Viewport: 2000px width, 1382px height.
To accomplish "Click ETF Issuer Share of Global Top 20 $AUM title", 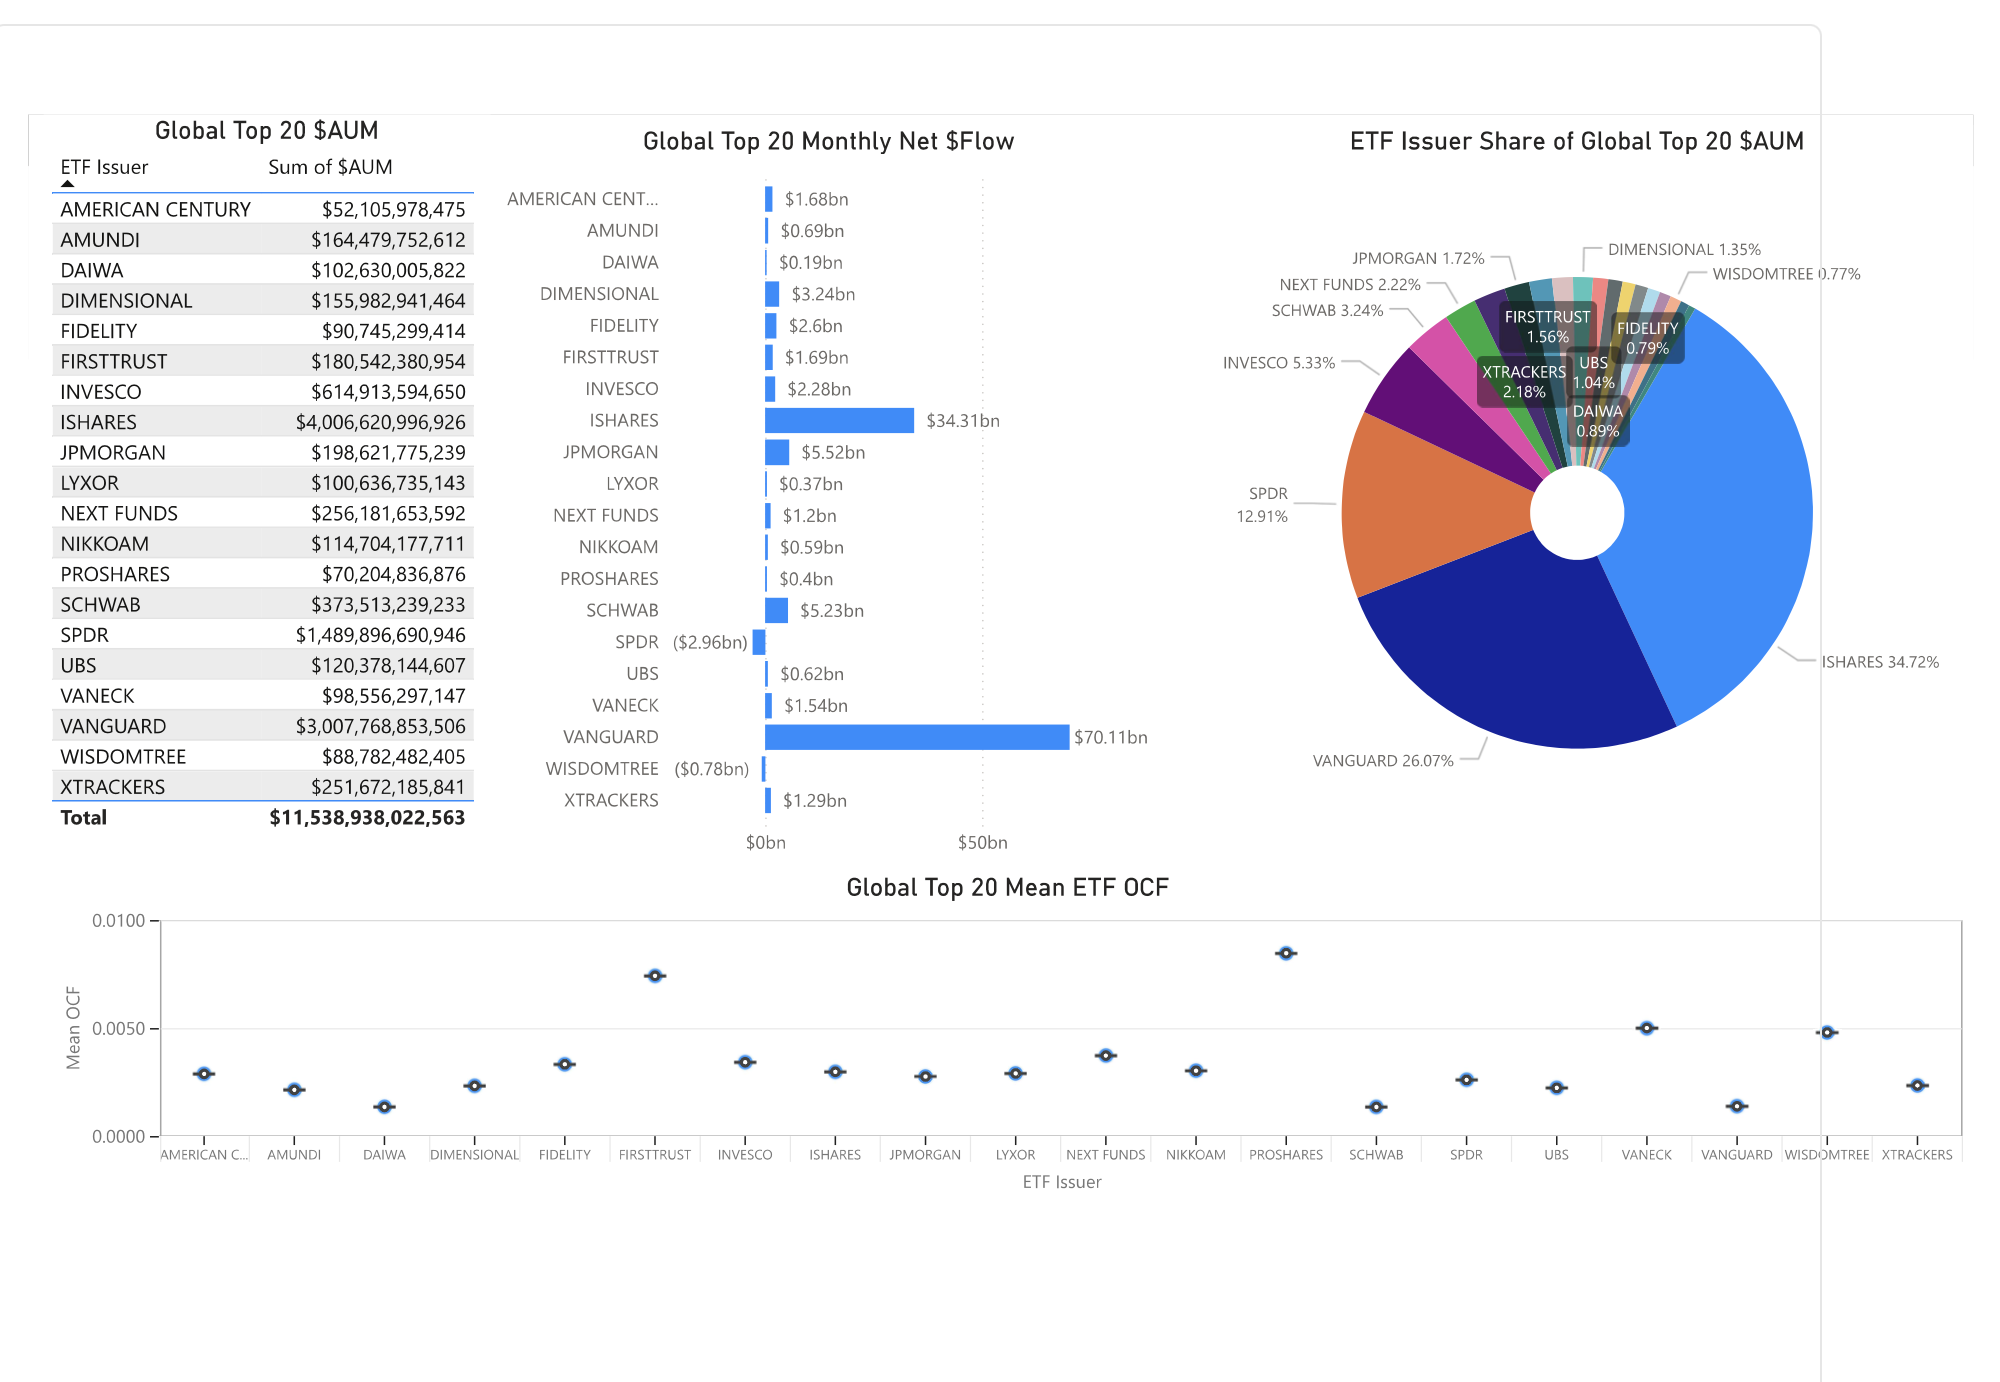I will 1577,142.
